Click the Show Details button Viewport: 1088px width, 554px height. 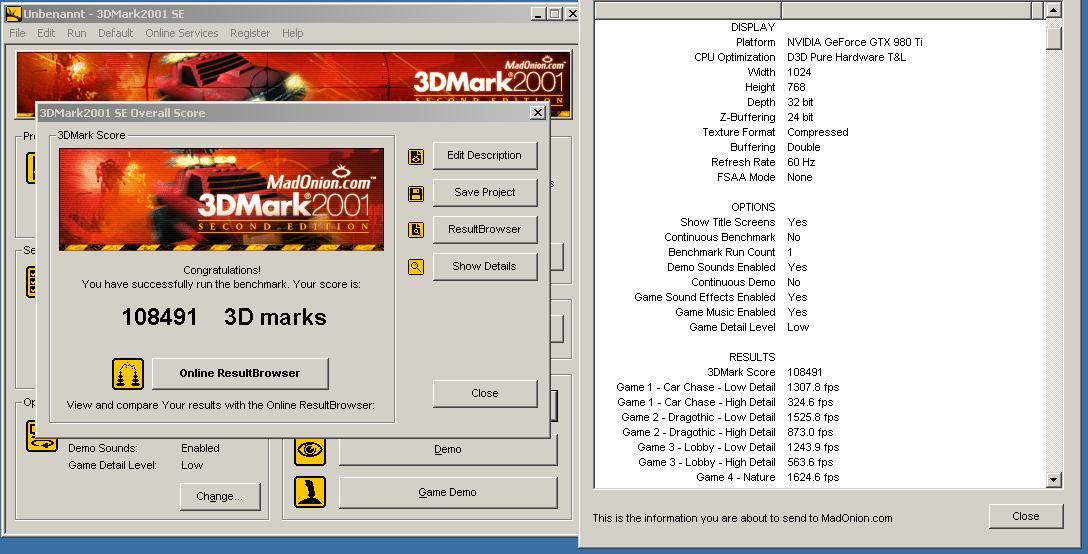click(x=484, y=266)
